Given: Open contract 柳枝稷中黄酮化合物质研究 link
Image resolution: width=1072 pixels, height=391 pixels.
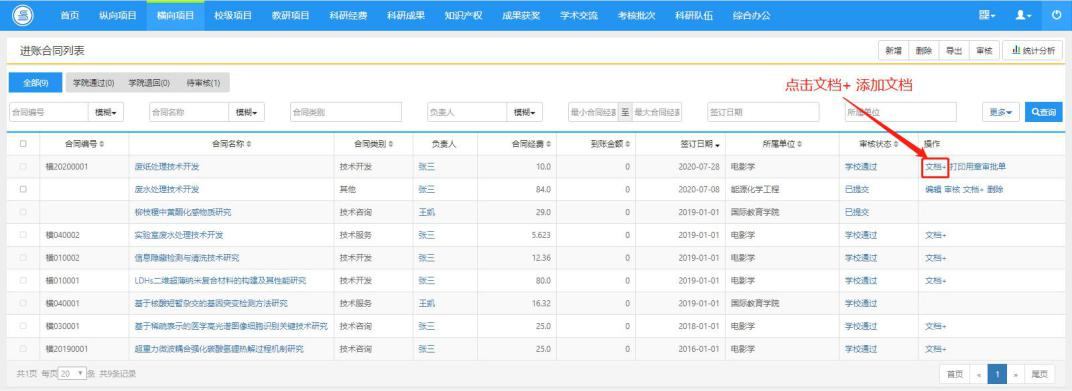Looking at the screenshot, I should click(x=183, y=213).
